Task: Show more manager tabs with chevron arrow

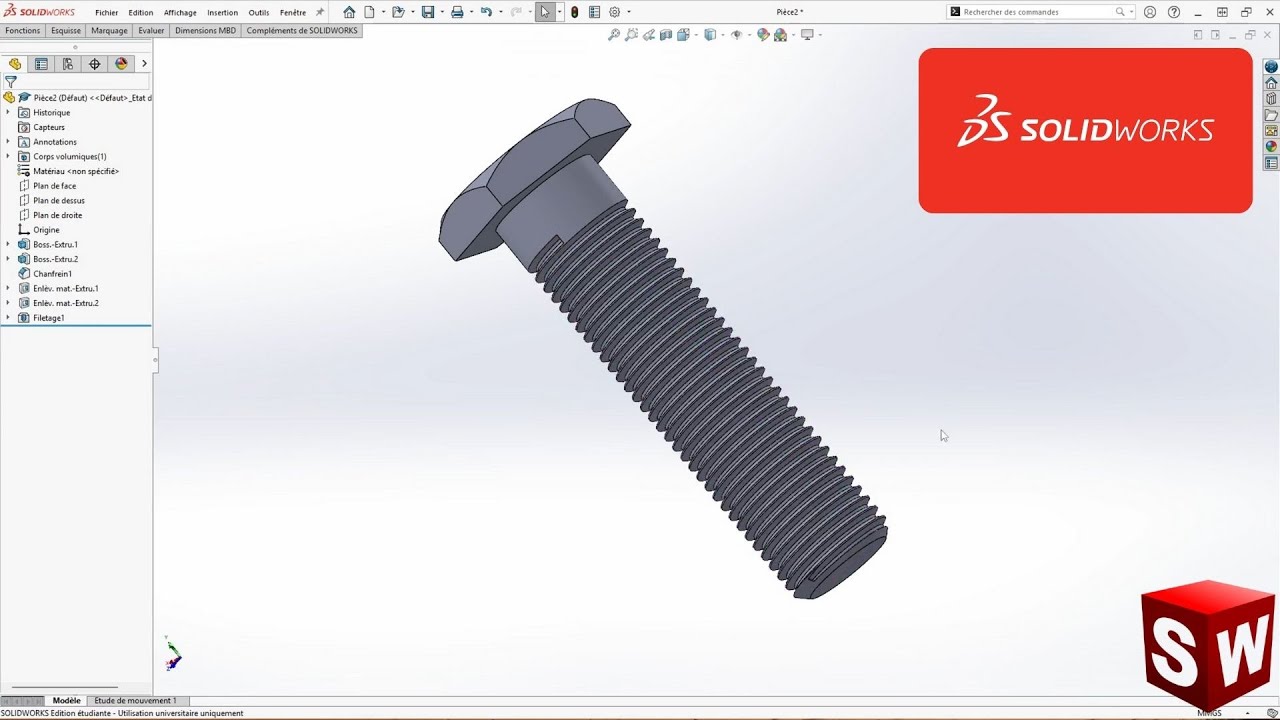Action: [x=144, y=64]
